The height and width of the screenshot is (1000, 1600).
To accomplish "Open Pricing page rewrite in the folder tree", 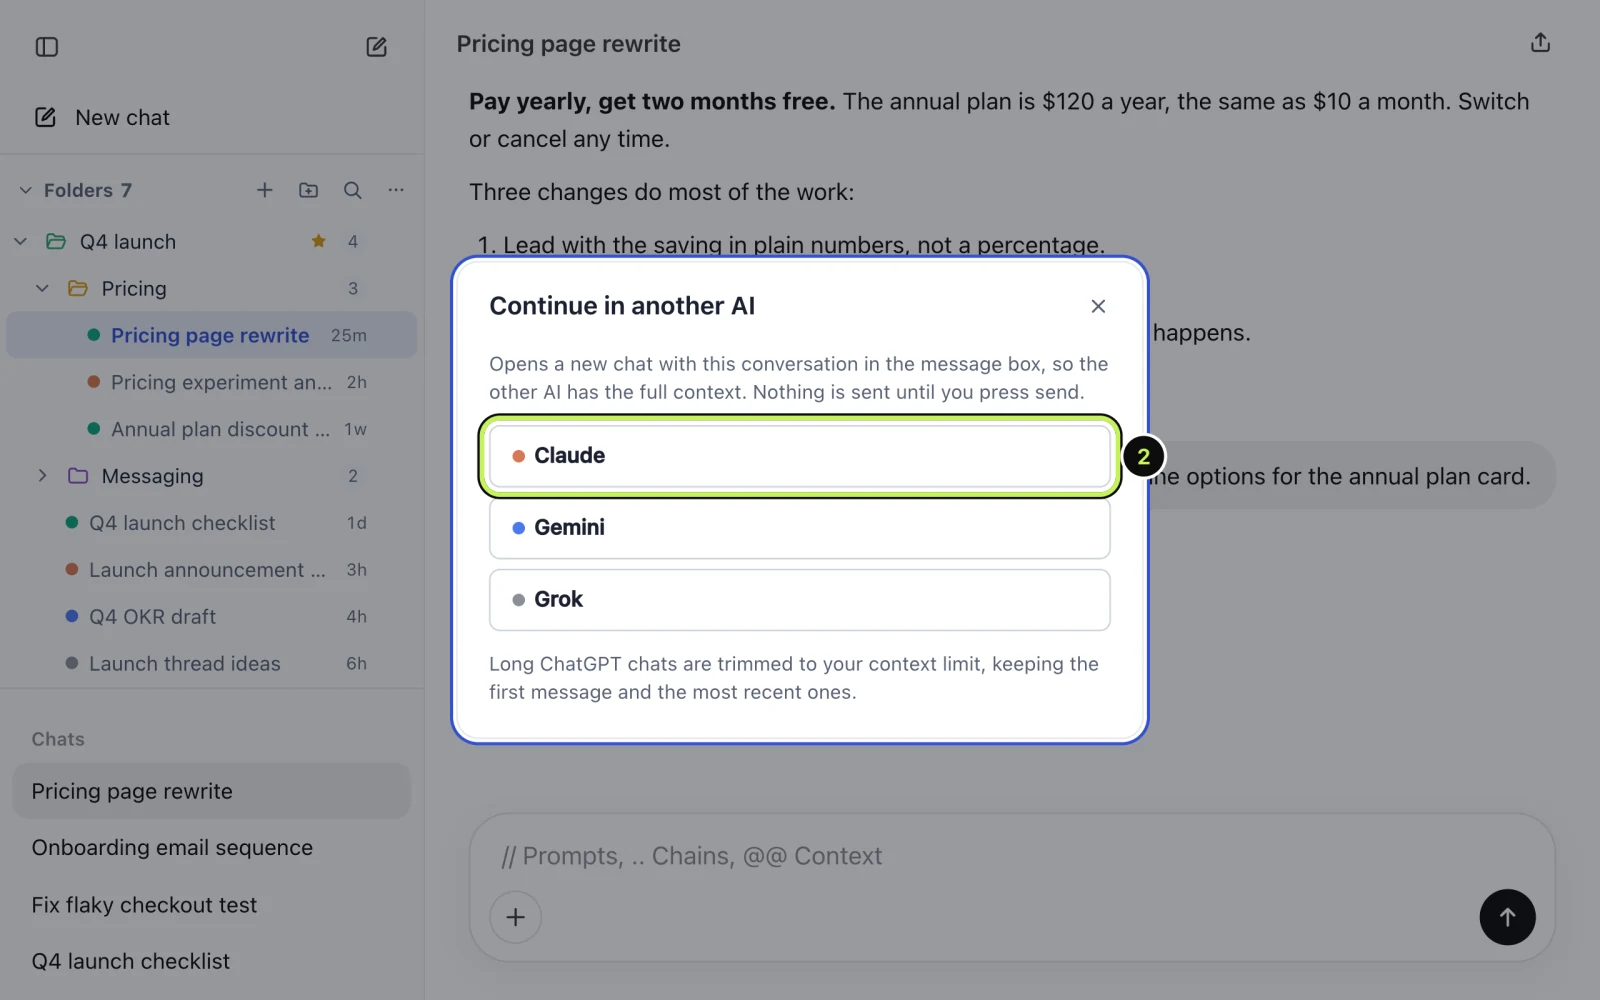I will pyautogui.click(x=212, y=335).
